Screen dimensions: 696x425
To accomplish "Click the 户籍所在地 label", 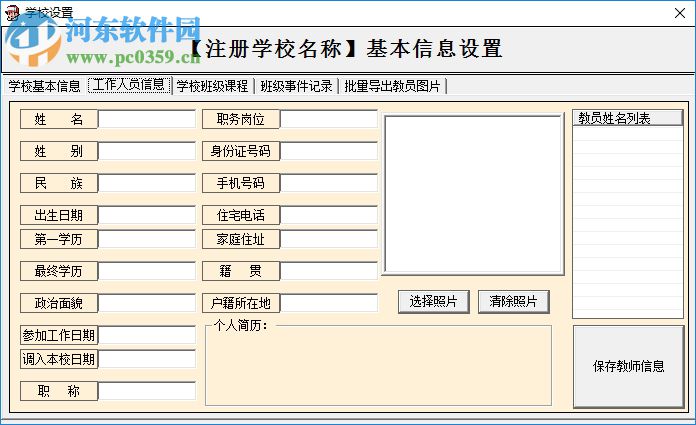I will [241, 303].
